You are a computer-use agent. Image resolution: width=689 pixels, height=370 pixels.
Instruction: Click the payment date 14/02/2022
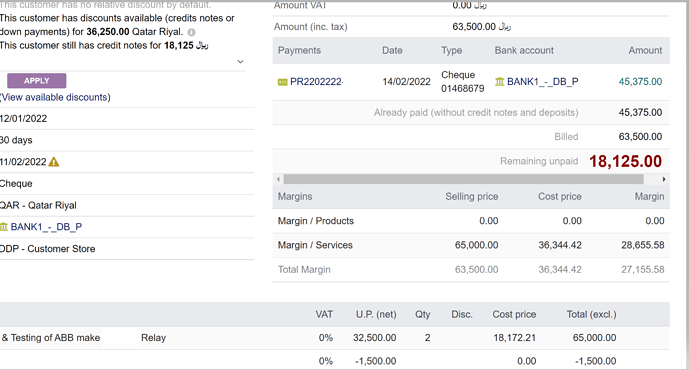click(x=406, y=82)
